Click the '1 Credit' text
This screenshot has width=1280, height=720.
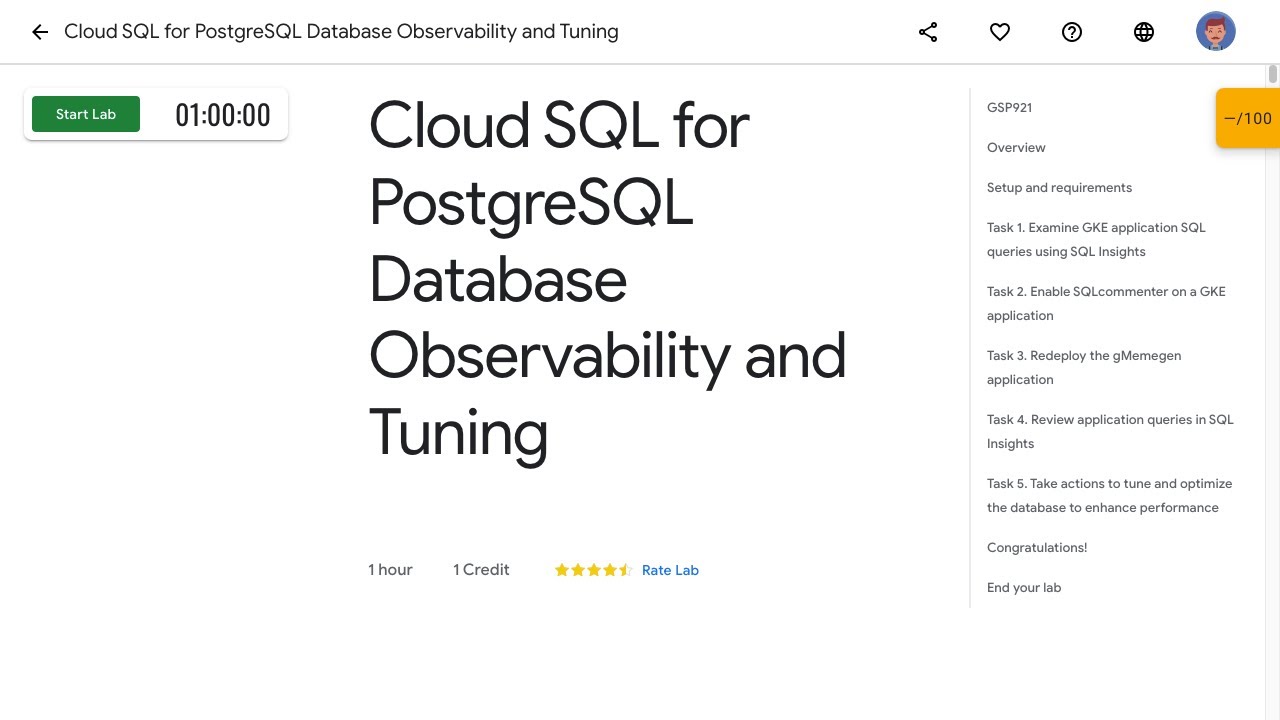[x=481, y=570]
